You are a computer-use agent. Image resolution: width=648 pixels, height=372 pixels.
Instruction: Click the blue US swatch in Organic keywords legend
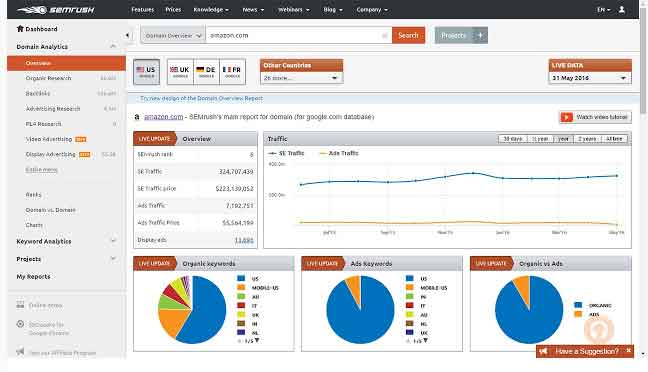[241, 279]
